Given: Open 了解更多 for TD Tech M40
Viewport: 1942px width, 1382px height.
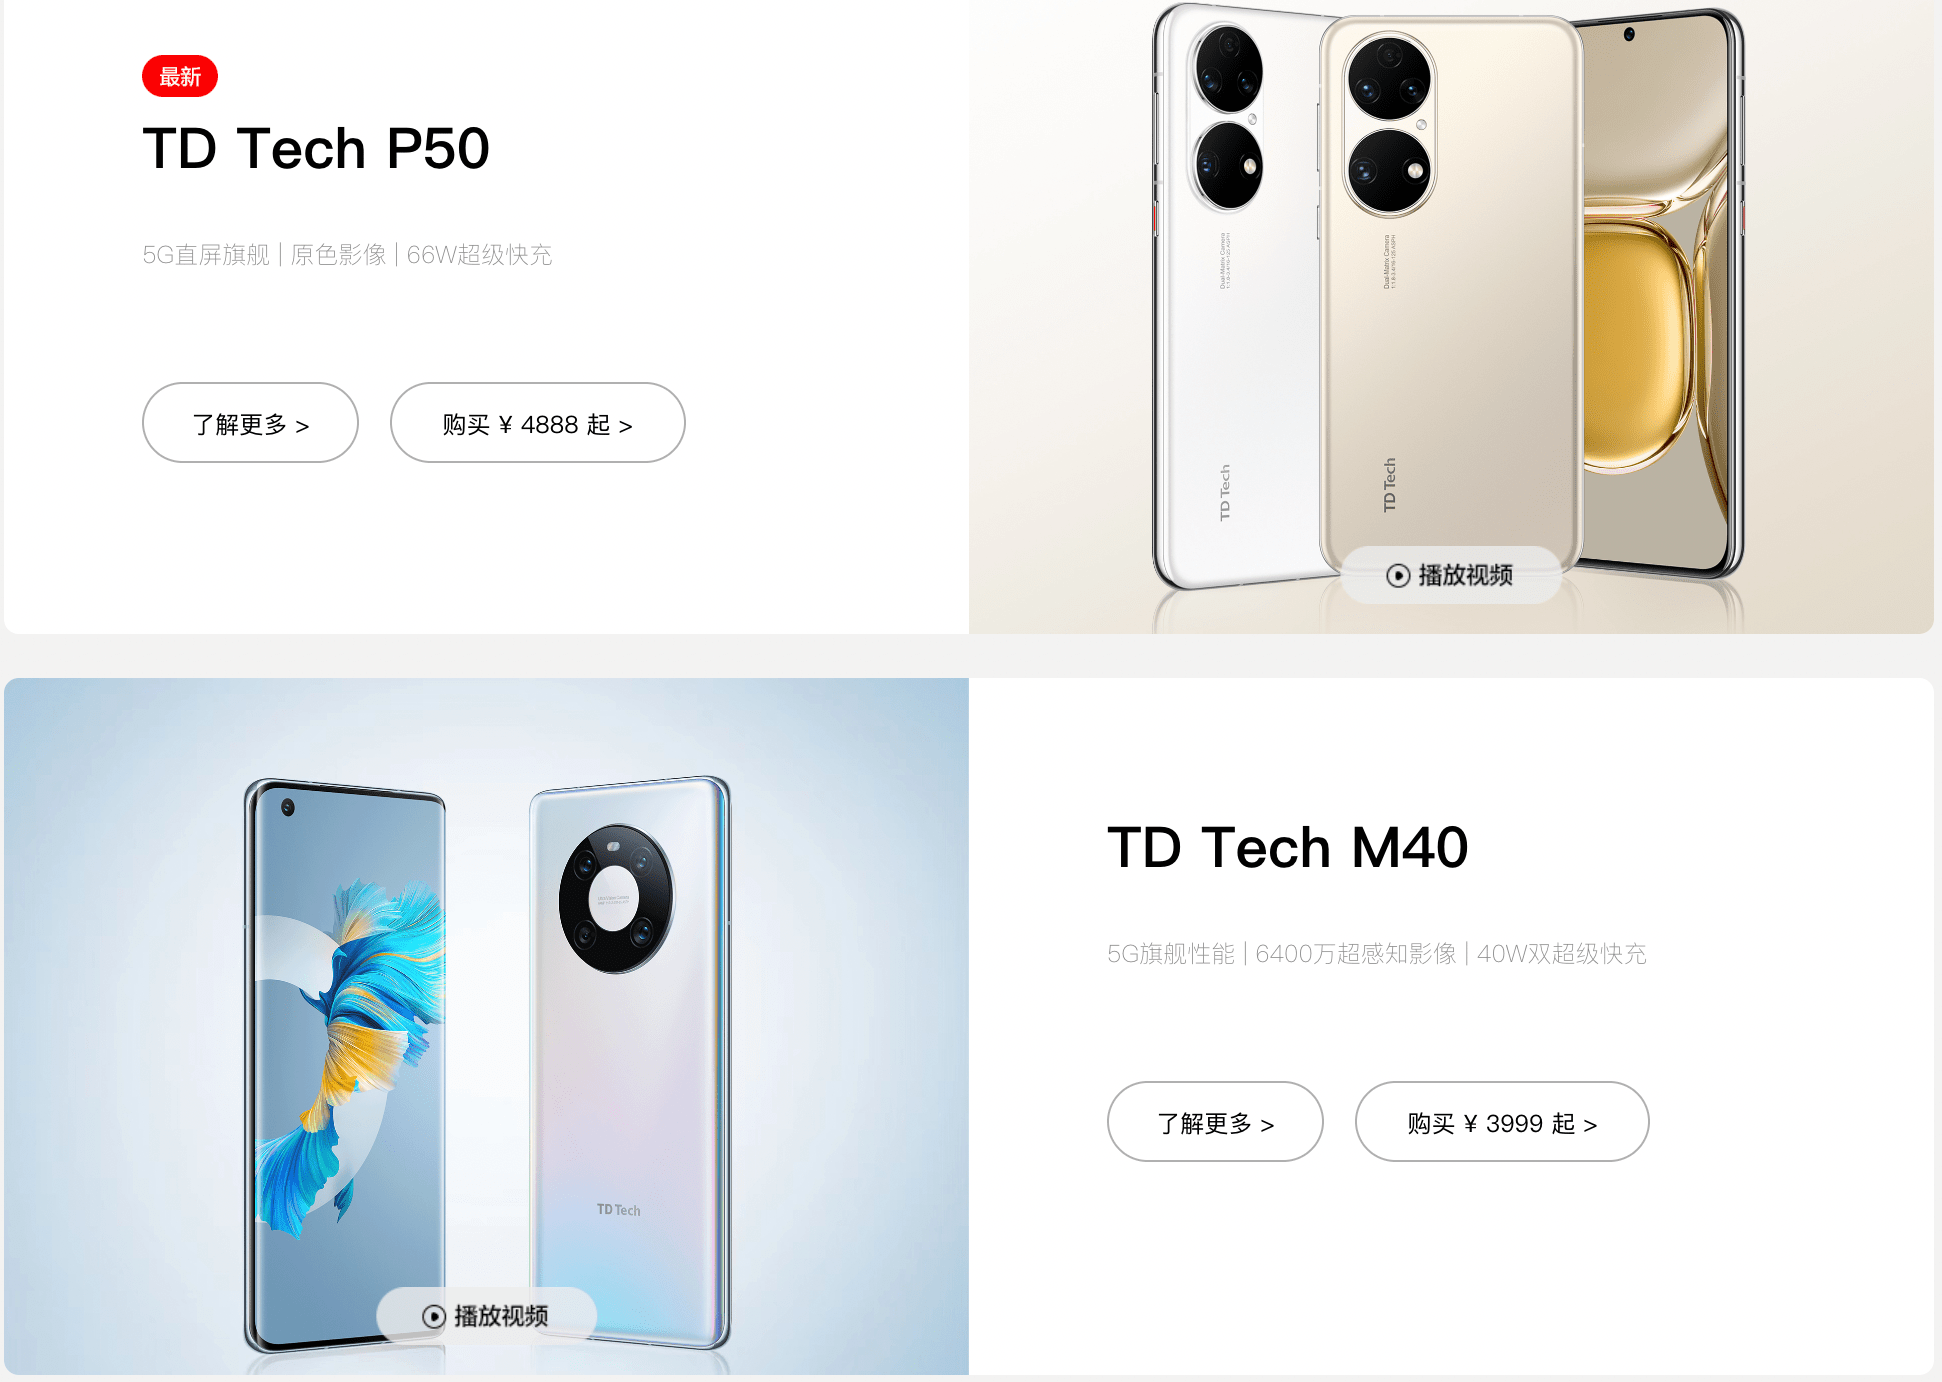Looking at the screenshot, I should pyautogui.click(x=1215, y=1122).
